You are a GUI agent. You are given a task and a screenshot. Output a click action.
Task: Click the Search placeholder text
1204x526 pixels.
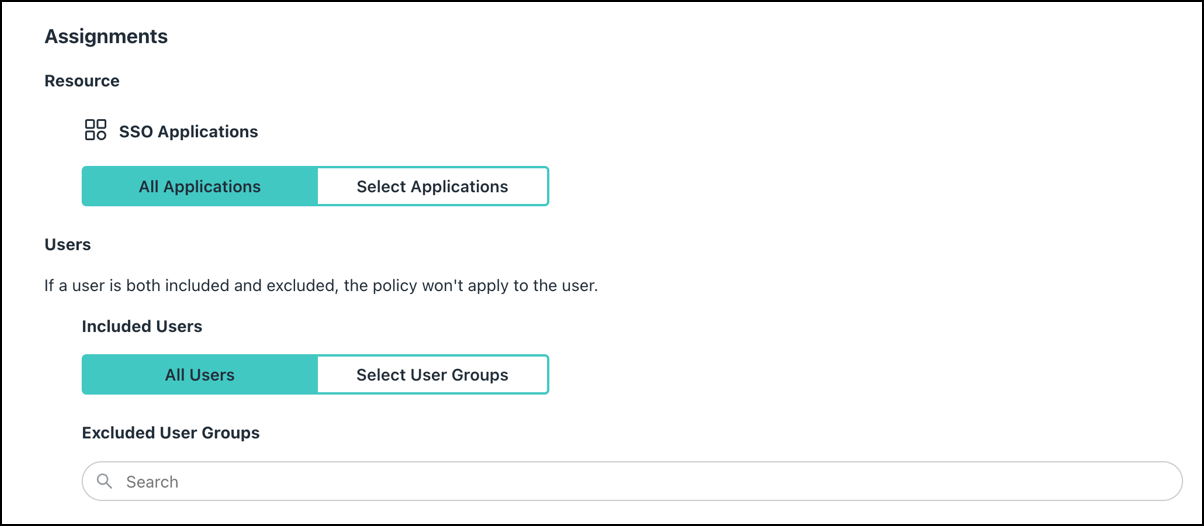(152, 482)
